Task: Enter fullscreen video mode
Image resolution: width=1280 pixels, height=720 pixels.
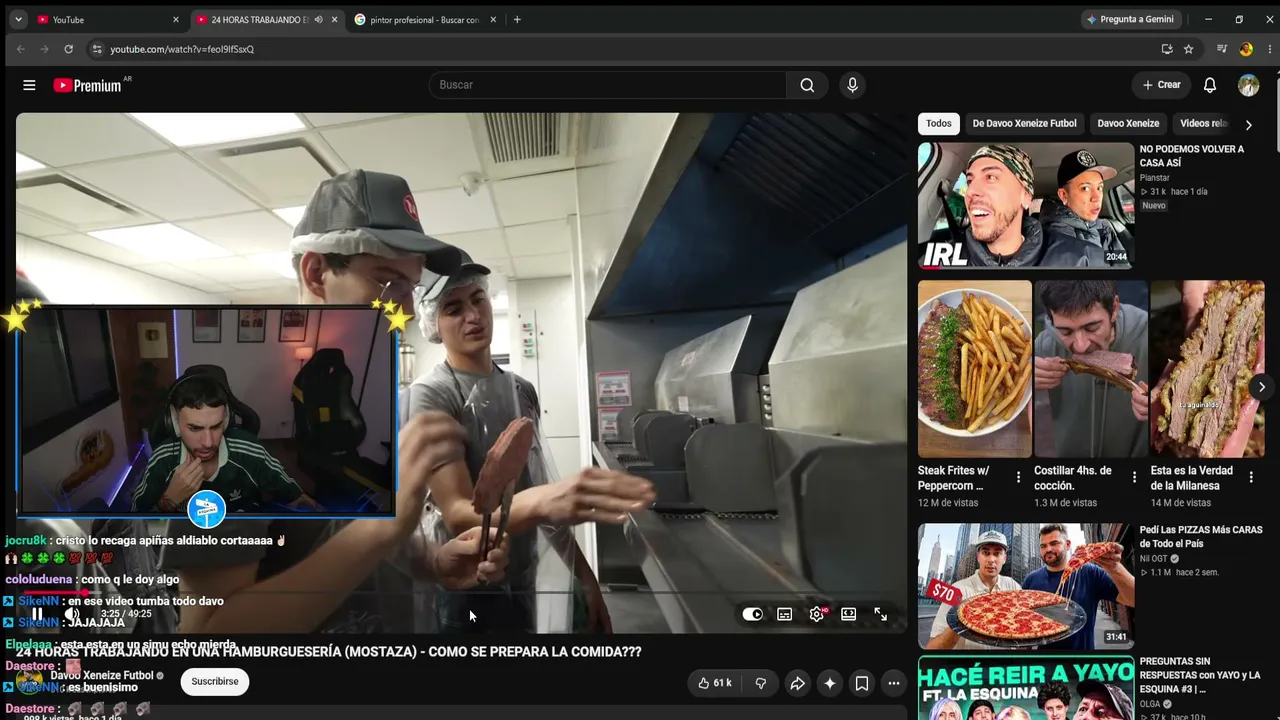Action: [x=881, y=614]
